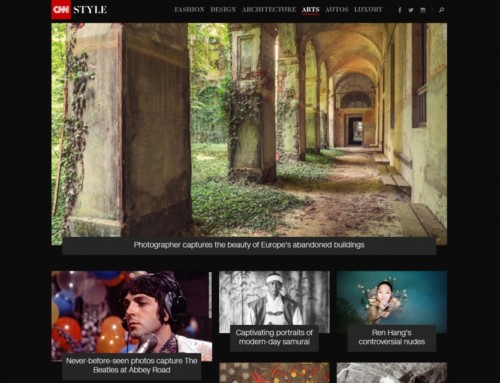Open the Design section
Image resolution: width=500 pixels, height=383 pixels.
223,10
